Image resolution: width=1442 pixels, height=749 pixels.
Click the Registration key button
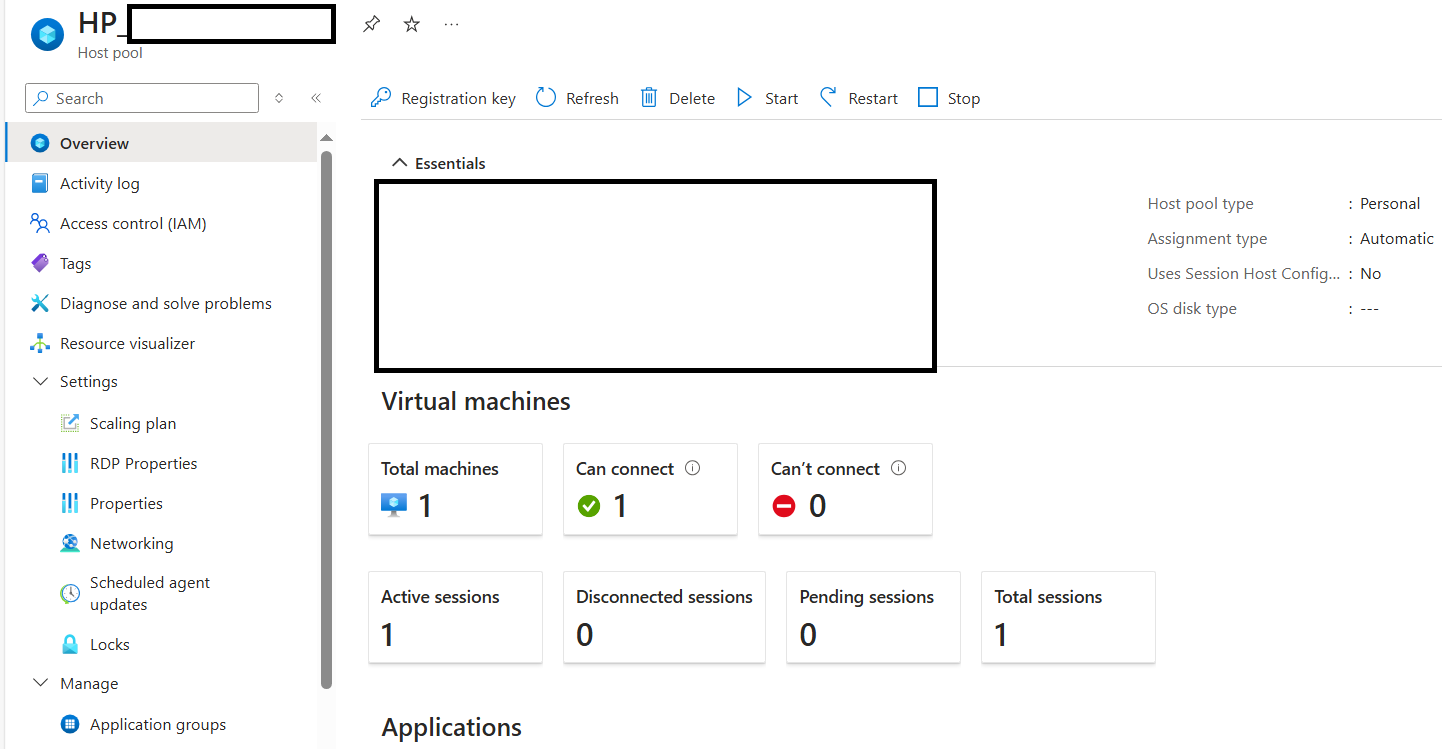(x=443, y=98)
